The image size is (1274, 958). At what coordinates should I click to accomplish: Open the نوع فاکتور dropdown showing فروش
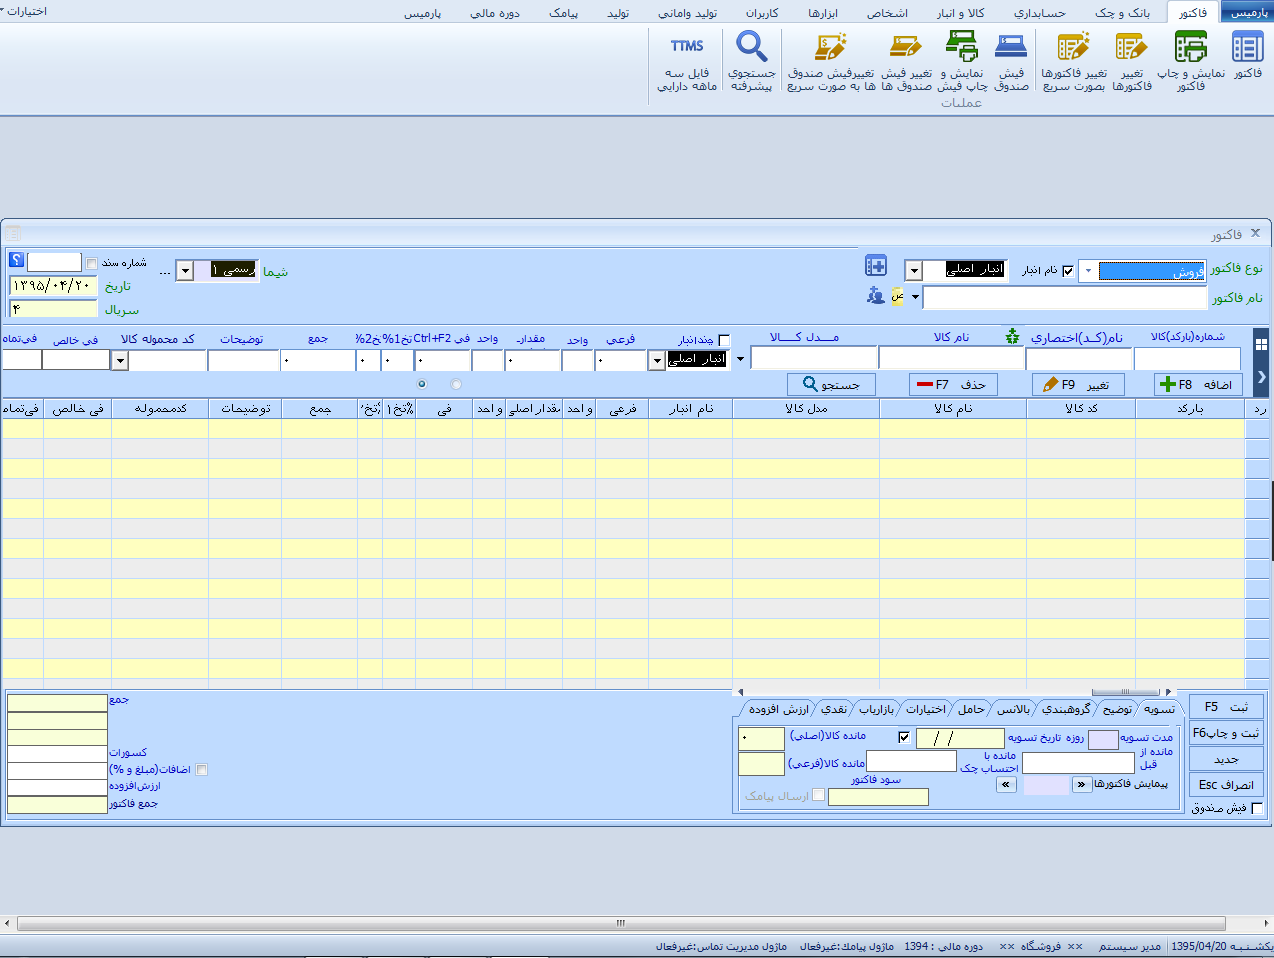pos(1087,271)
